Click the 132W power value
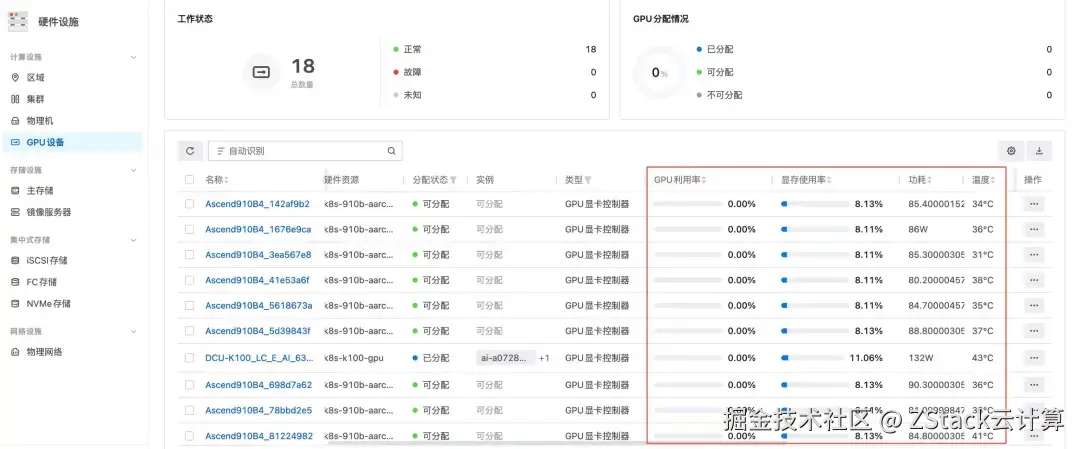Image resolution: width=1080 pixels, height=449 pixels. 921,358
